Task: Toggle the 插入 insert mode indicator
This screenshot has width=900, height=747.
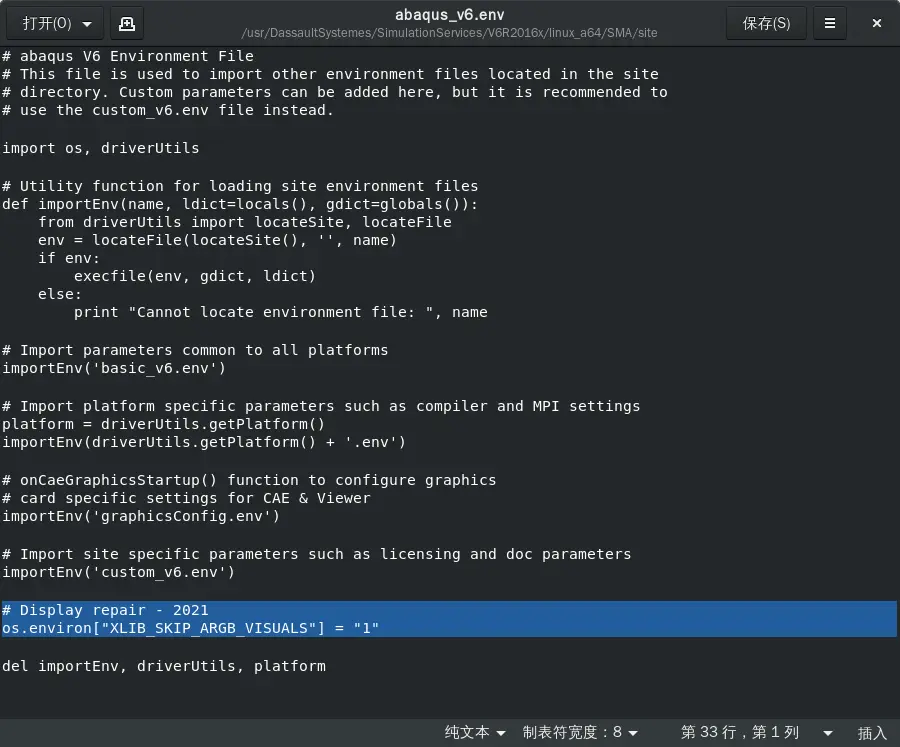Action: coord(872,733)
